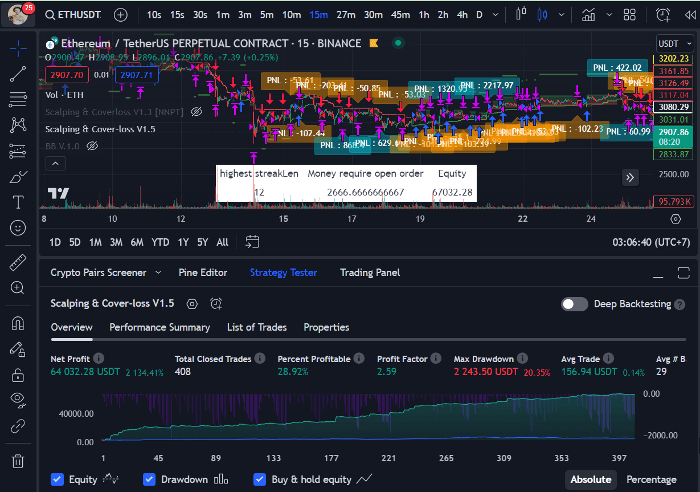The image size is (700, 492).
Task: Set date range to 6M
Action: pos(137,242)
